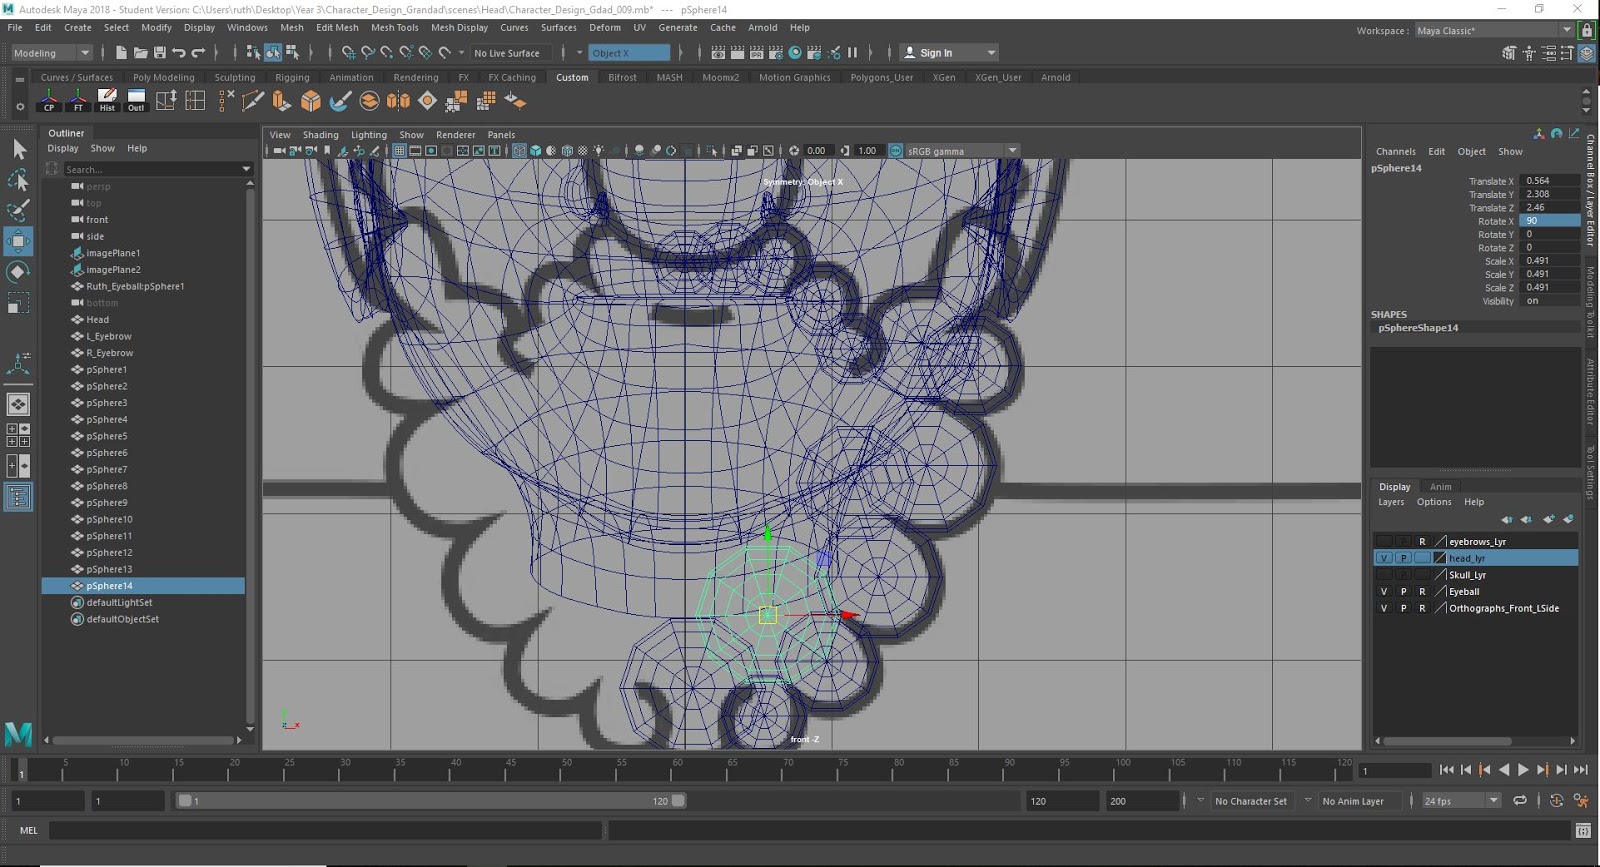Click the Maya home logo icon
The image size is (1600, 867).
click(x=18, y=735)
